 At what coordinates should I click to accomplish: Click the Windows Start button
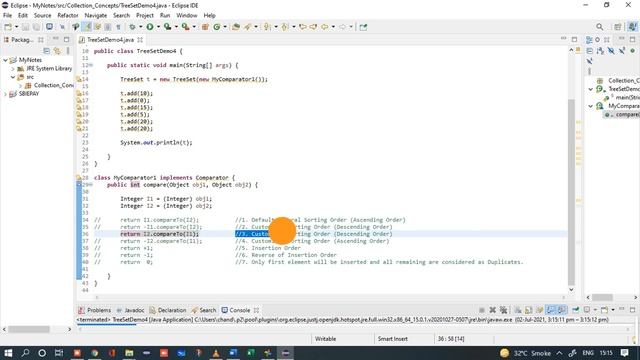click(x=8, y=353)
